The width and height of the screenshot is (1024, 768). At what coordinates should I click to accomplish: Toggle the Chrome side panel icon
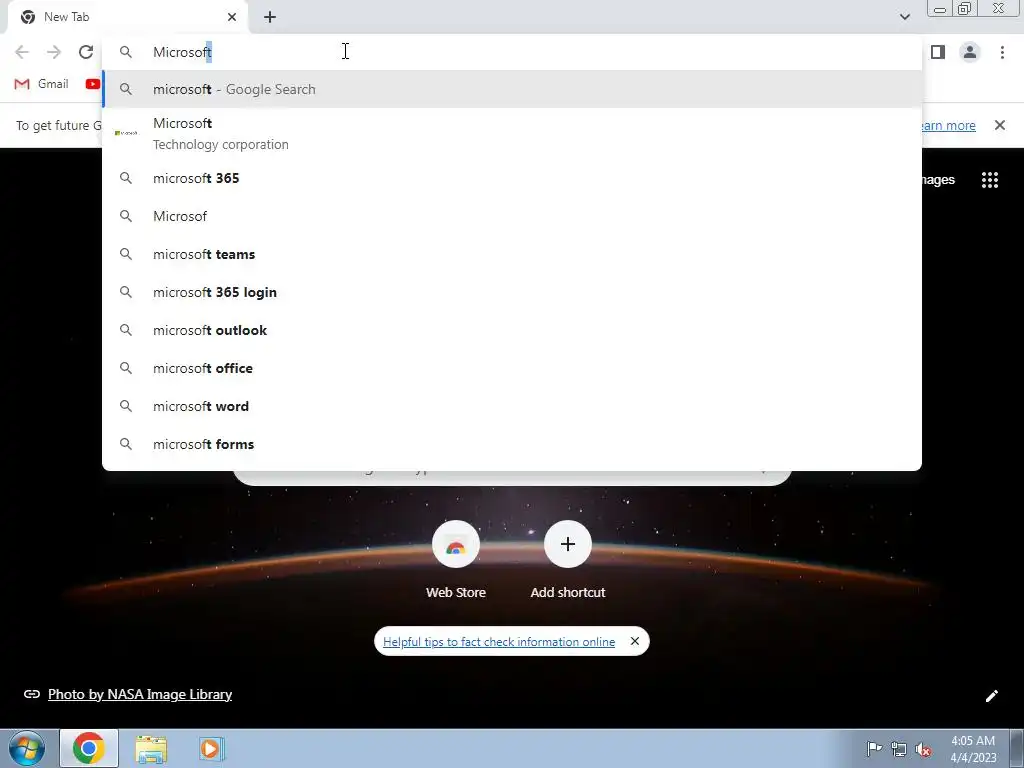[x=938, y=52]
